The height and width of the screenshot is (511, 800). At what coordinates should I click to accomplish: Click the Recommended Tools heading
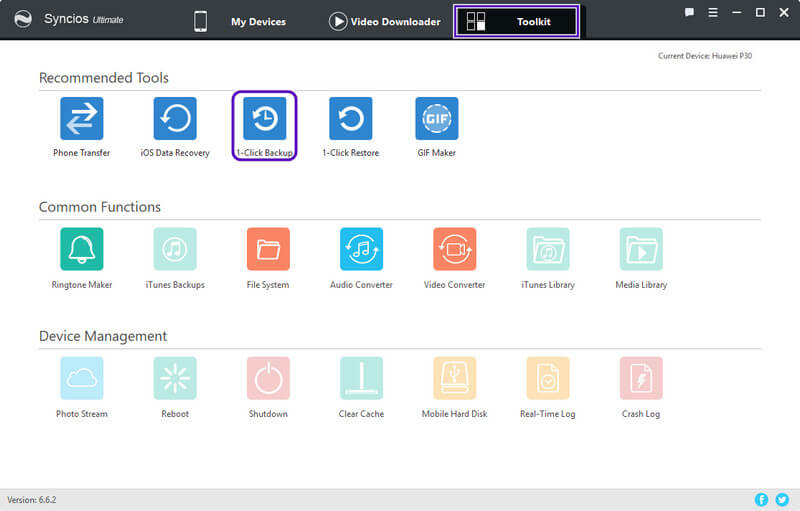(104, 78)
